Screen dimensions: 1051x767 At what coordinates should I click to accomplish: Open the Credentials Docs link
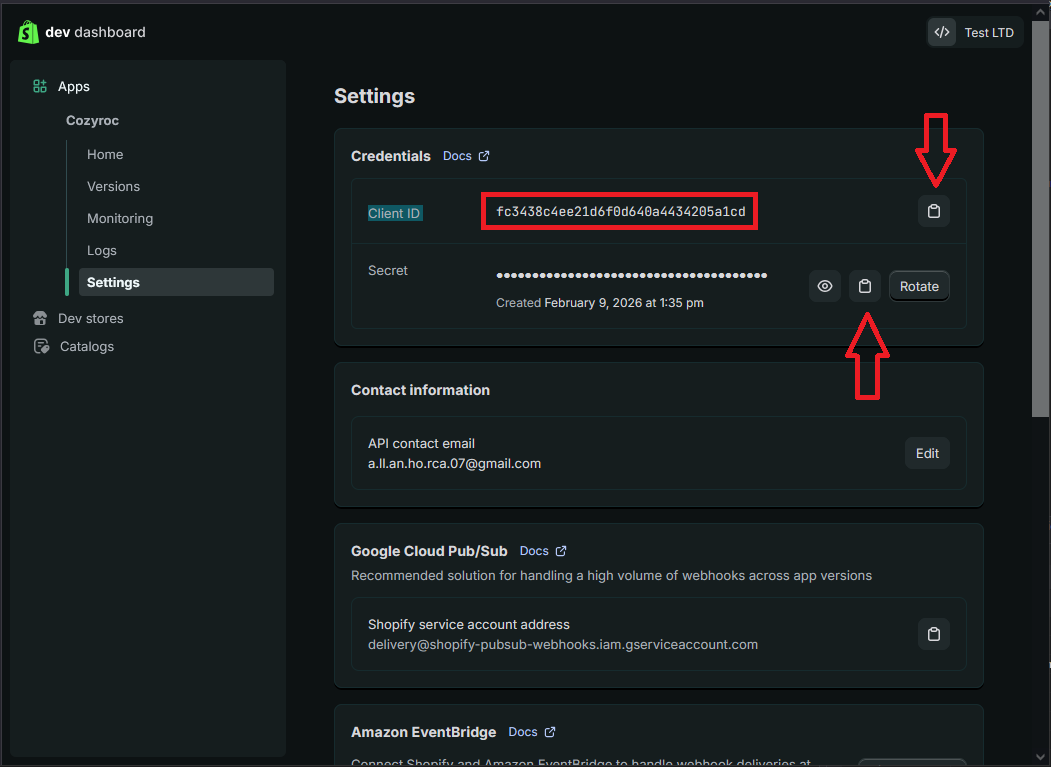[x=466, y=156]
